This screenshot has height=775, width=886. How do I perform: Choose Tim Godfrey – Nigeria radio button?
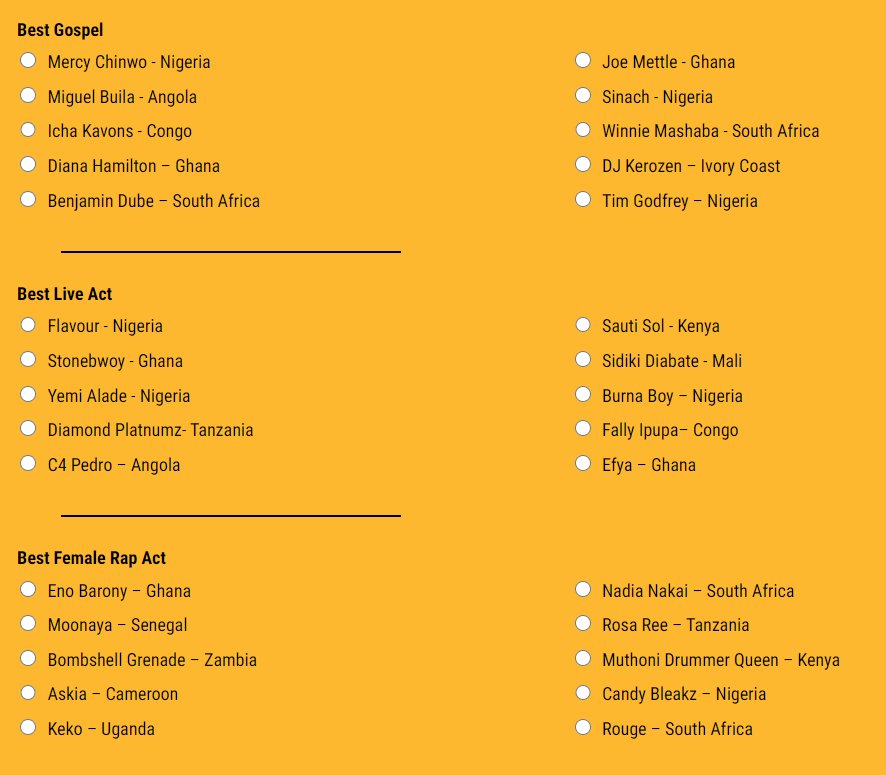click(583, 200)
